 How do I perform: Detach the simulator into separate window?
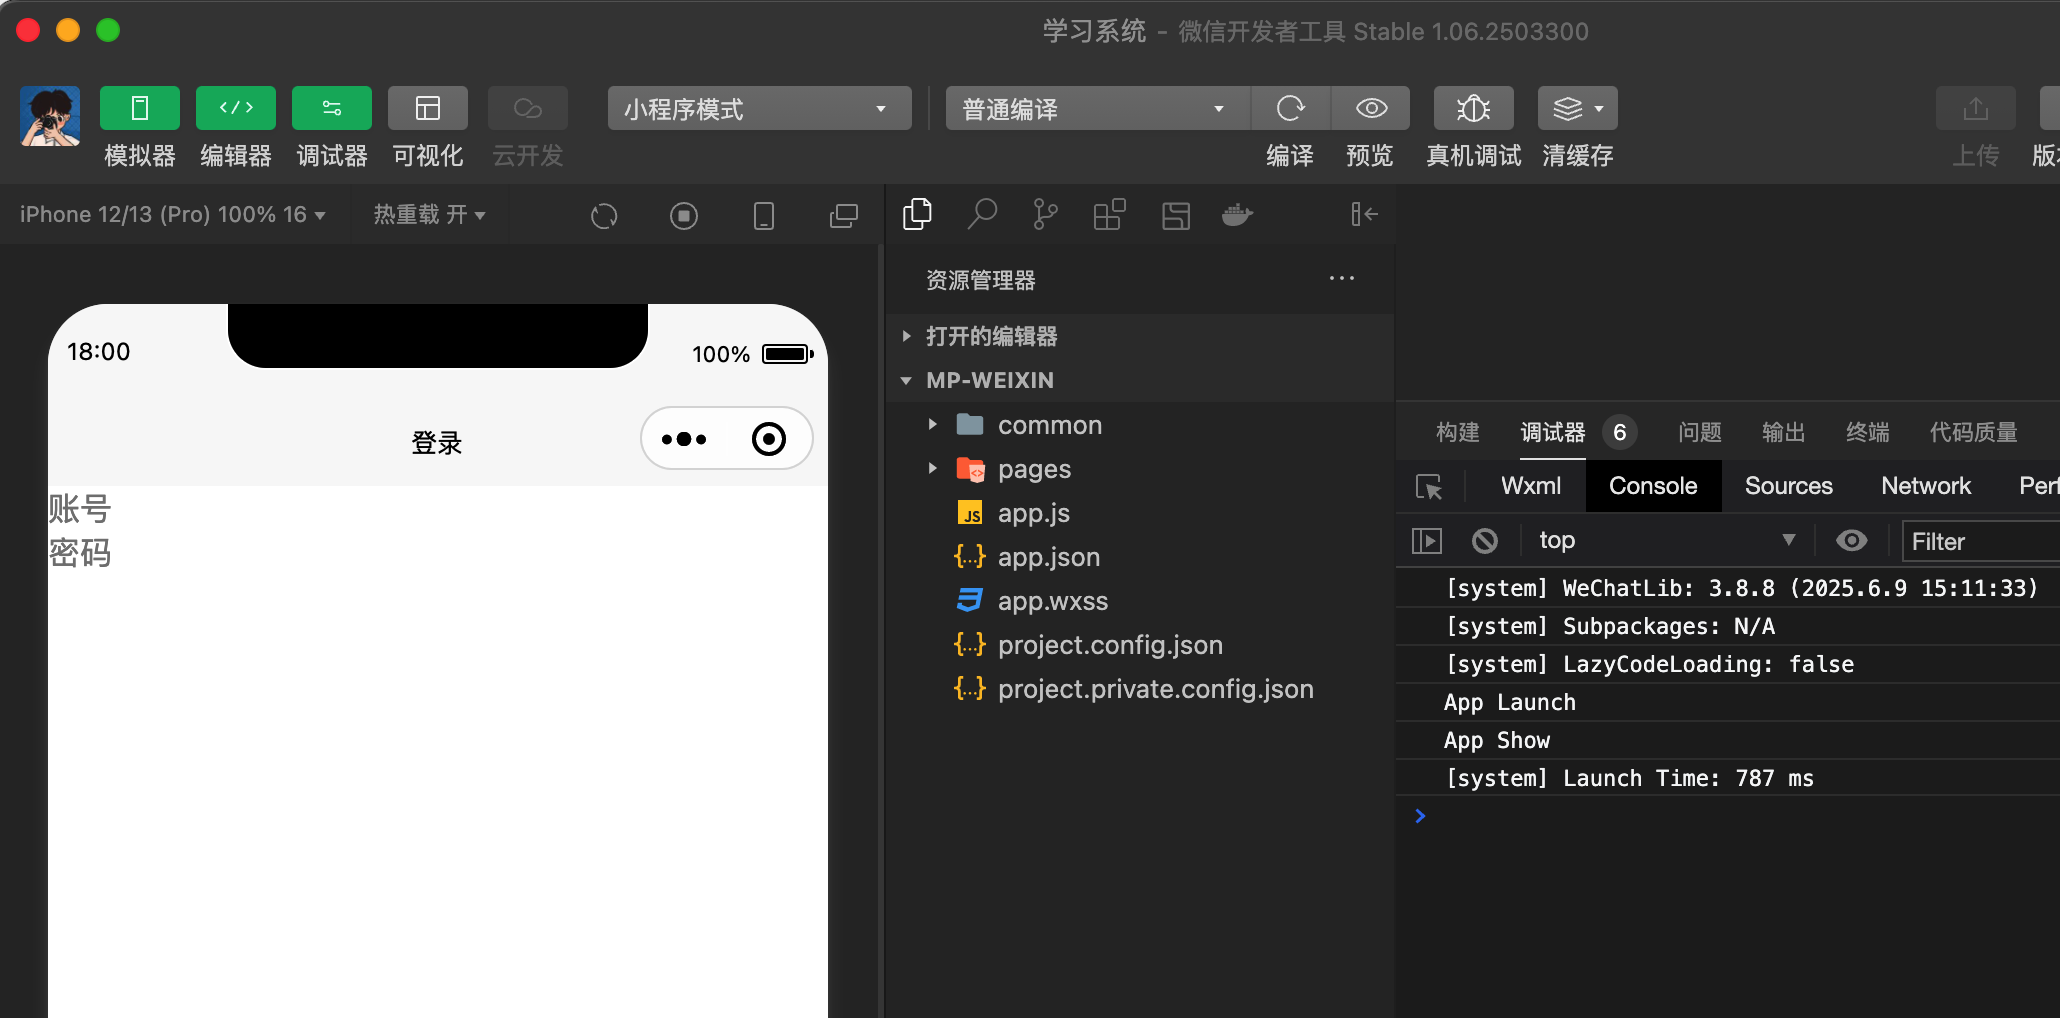click(x=844, y=215)
